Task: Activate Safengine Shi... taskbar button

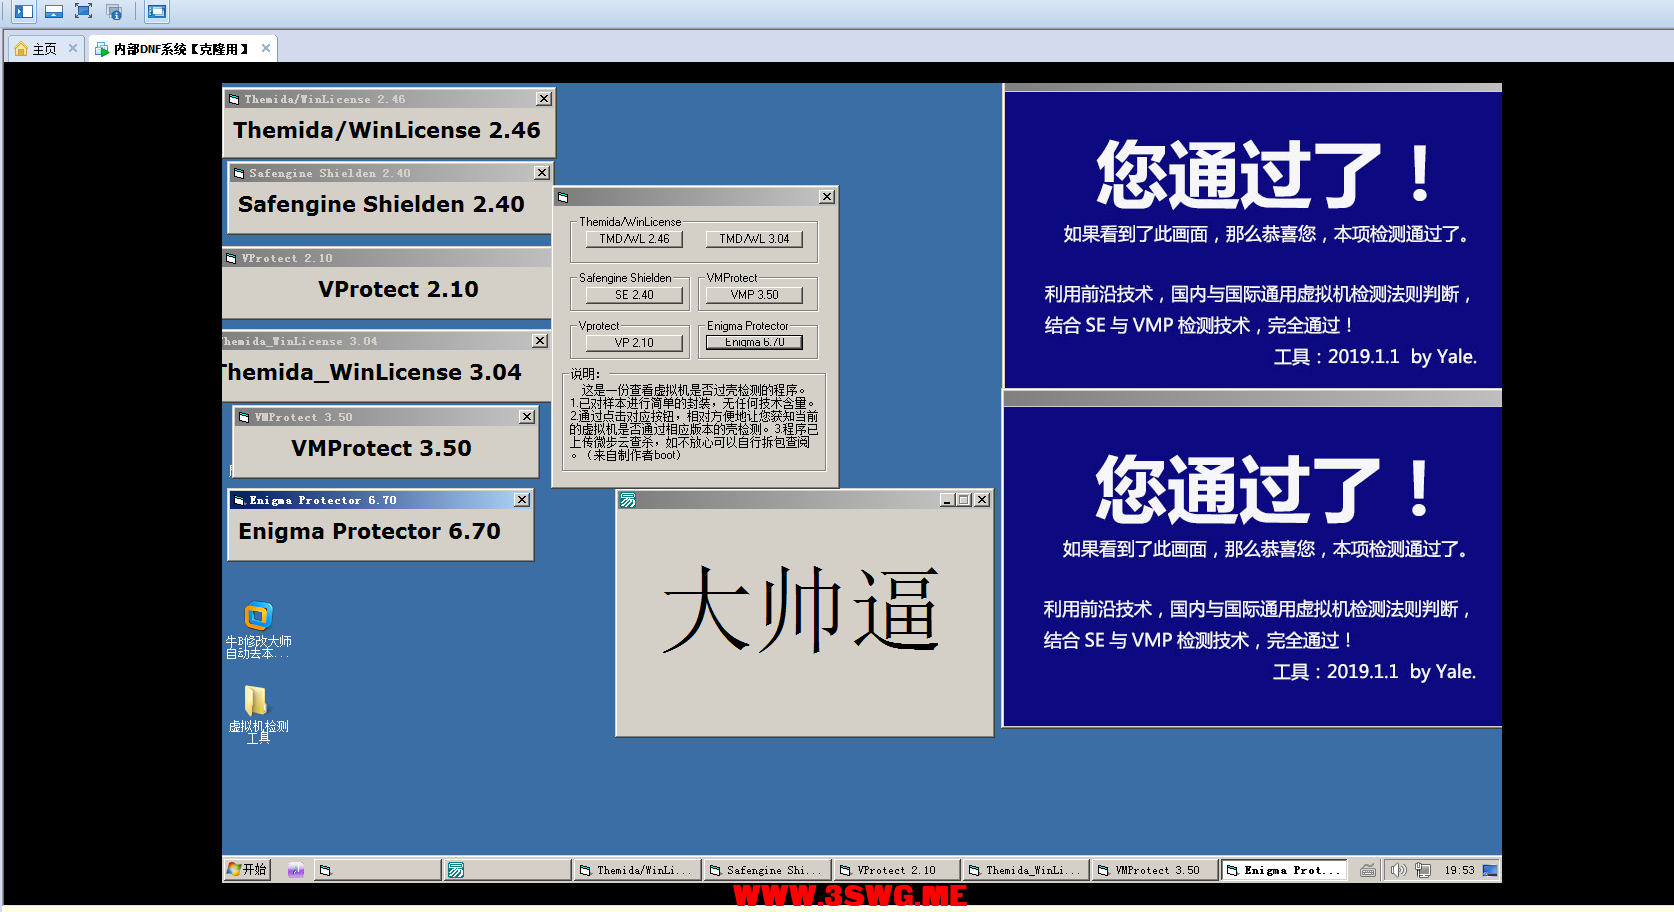Action: 766,870
